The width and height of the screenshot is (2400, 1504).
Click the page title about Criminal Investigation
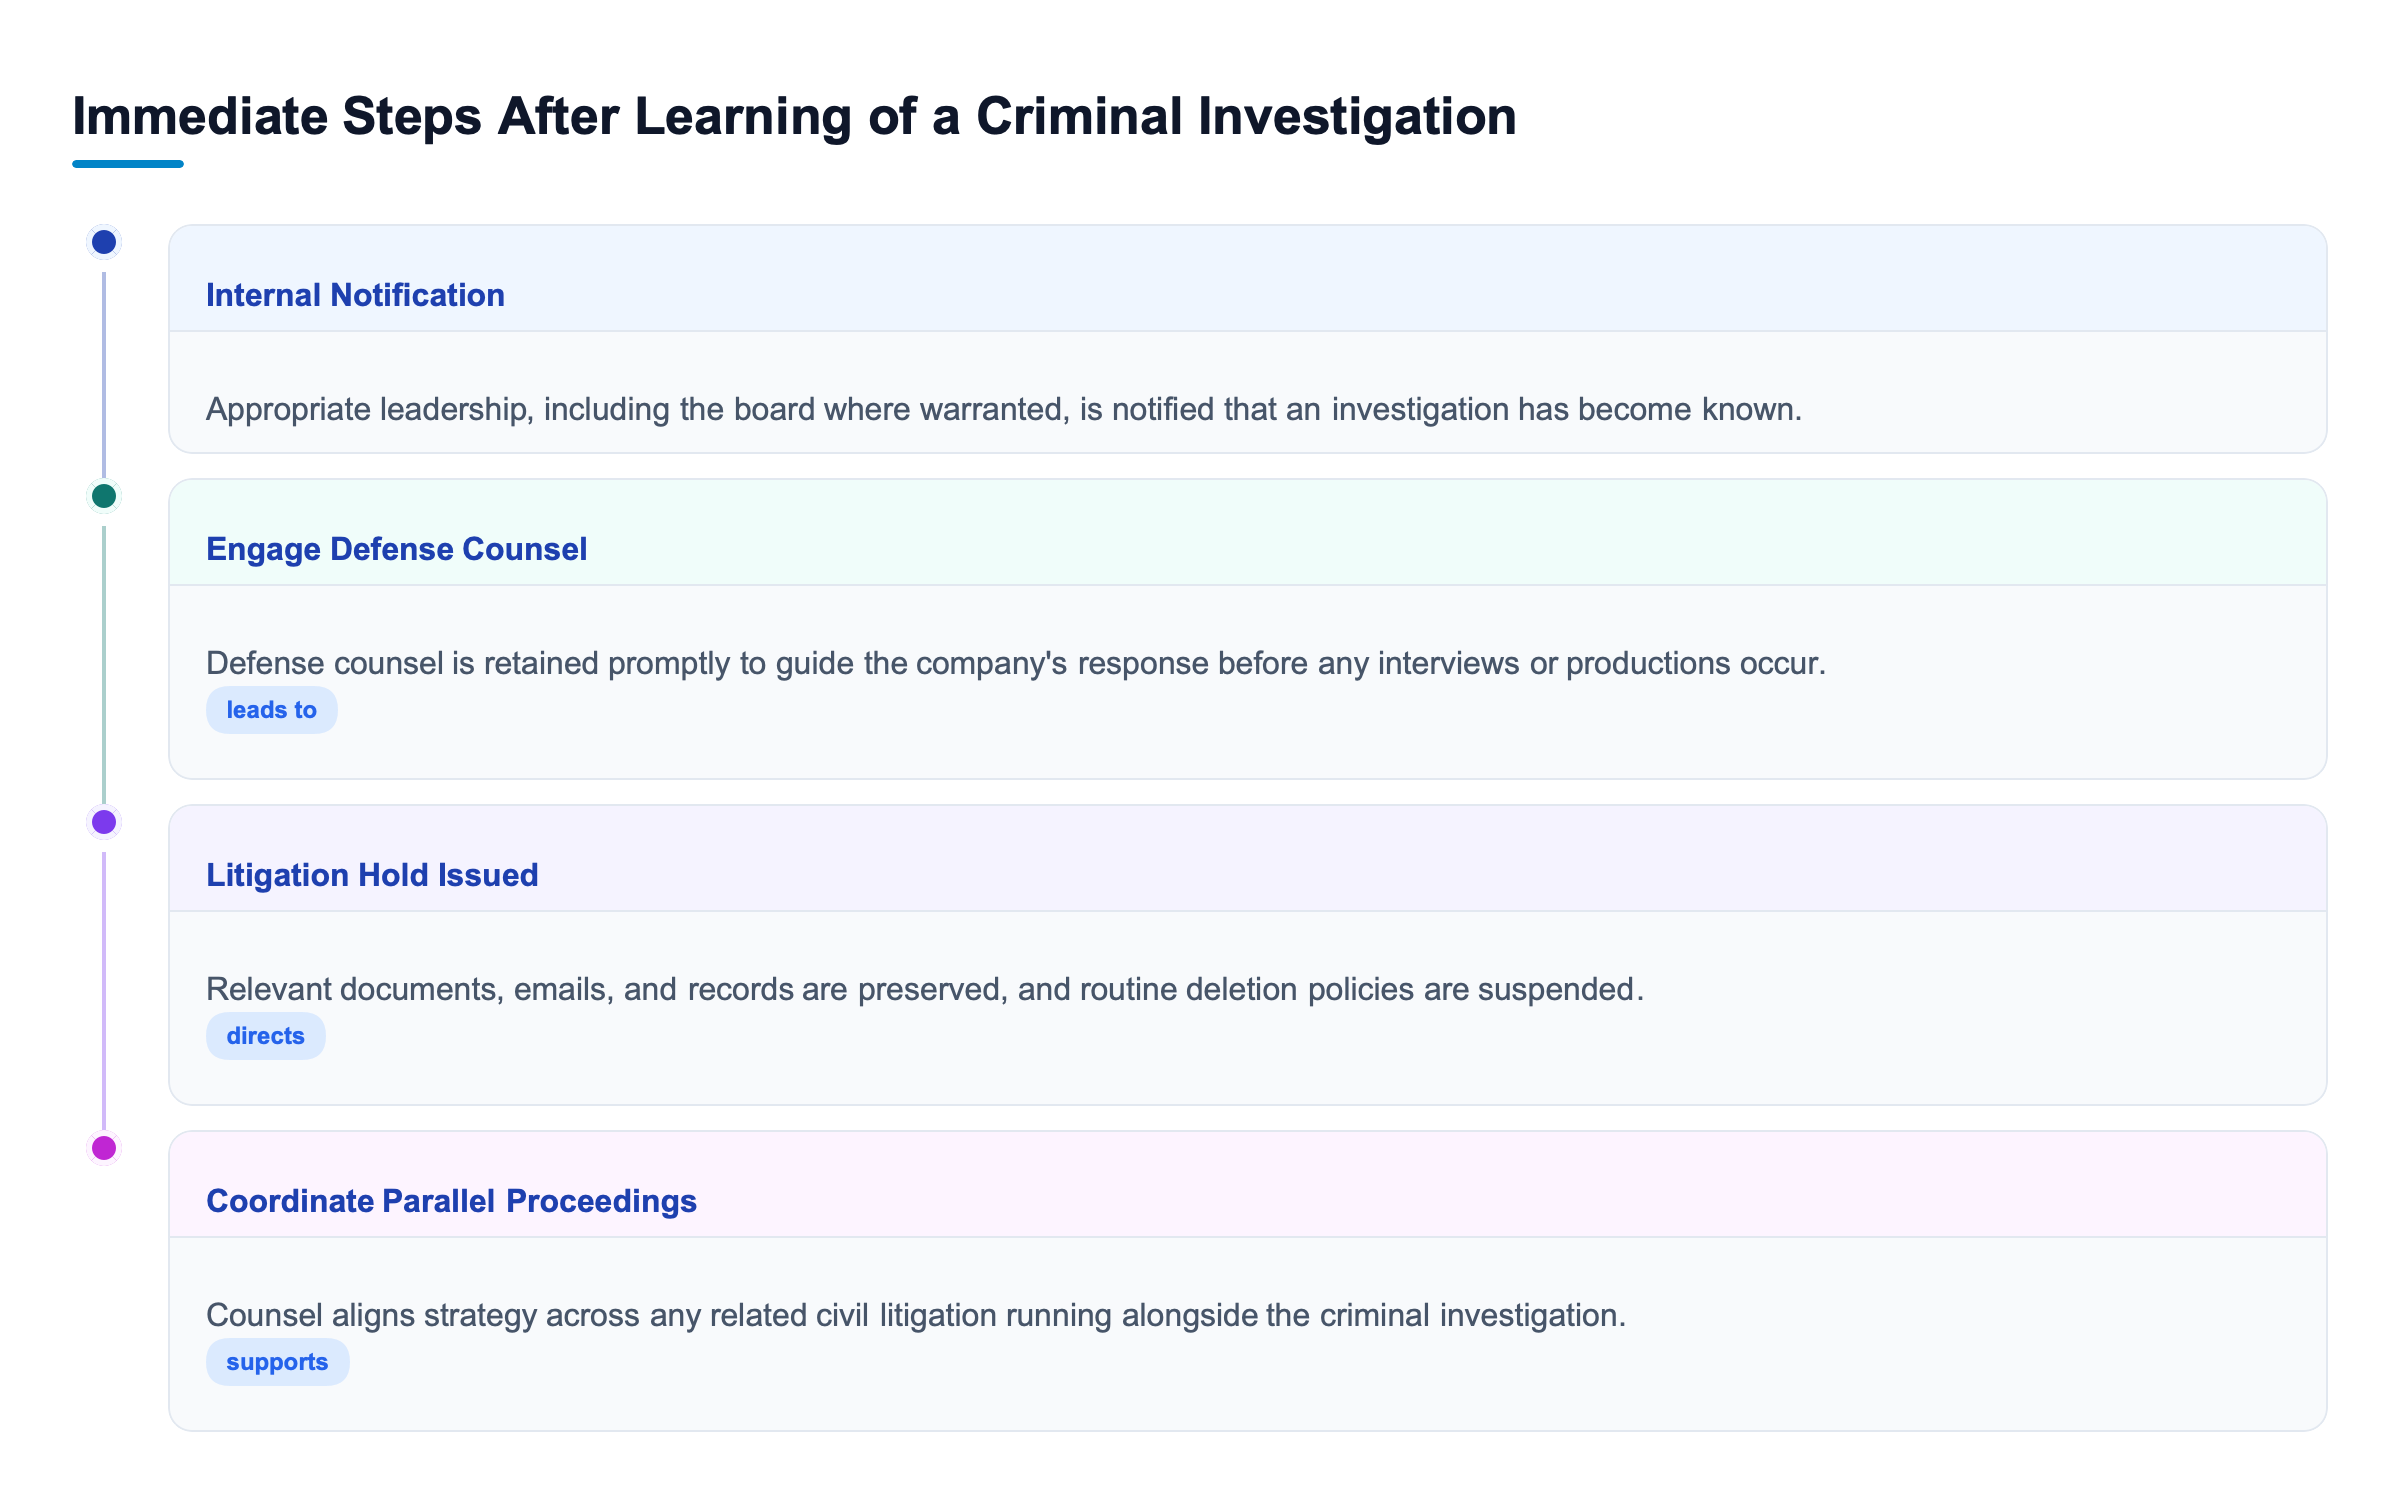(794, 116)
